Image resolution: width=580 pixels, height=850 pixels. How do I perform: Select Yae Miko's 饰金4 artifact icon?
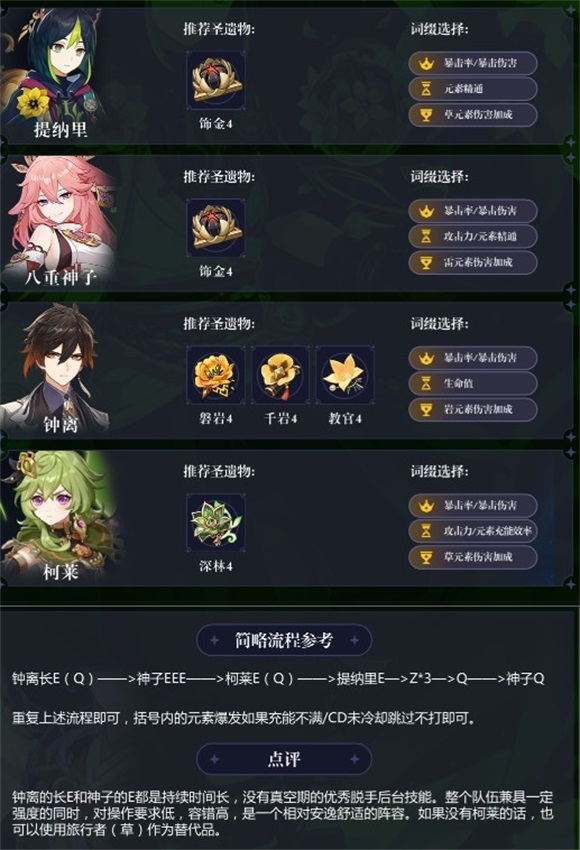click(216, 228)
